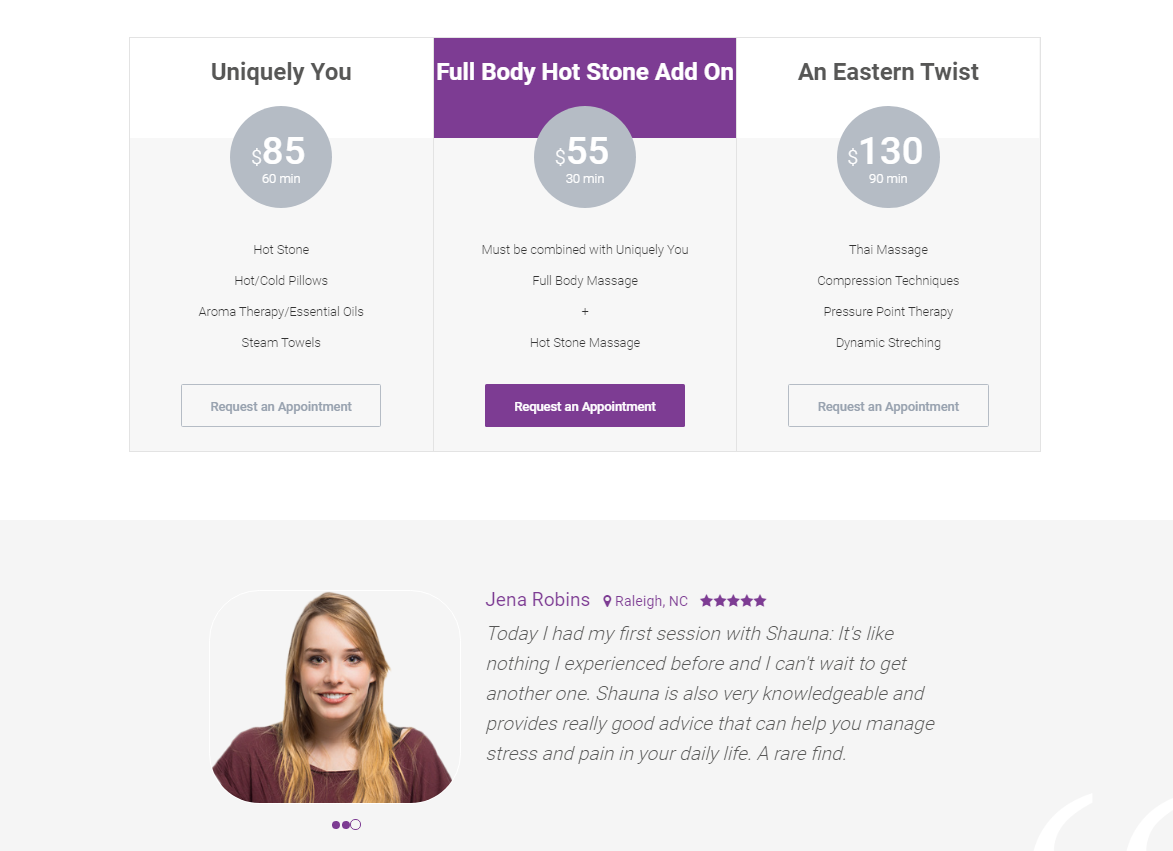Screen dimensions: 1173x851
Task: Click Jena Robins' profile photo
Action: tap(335, 696)
